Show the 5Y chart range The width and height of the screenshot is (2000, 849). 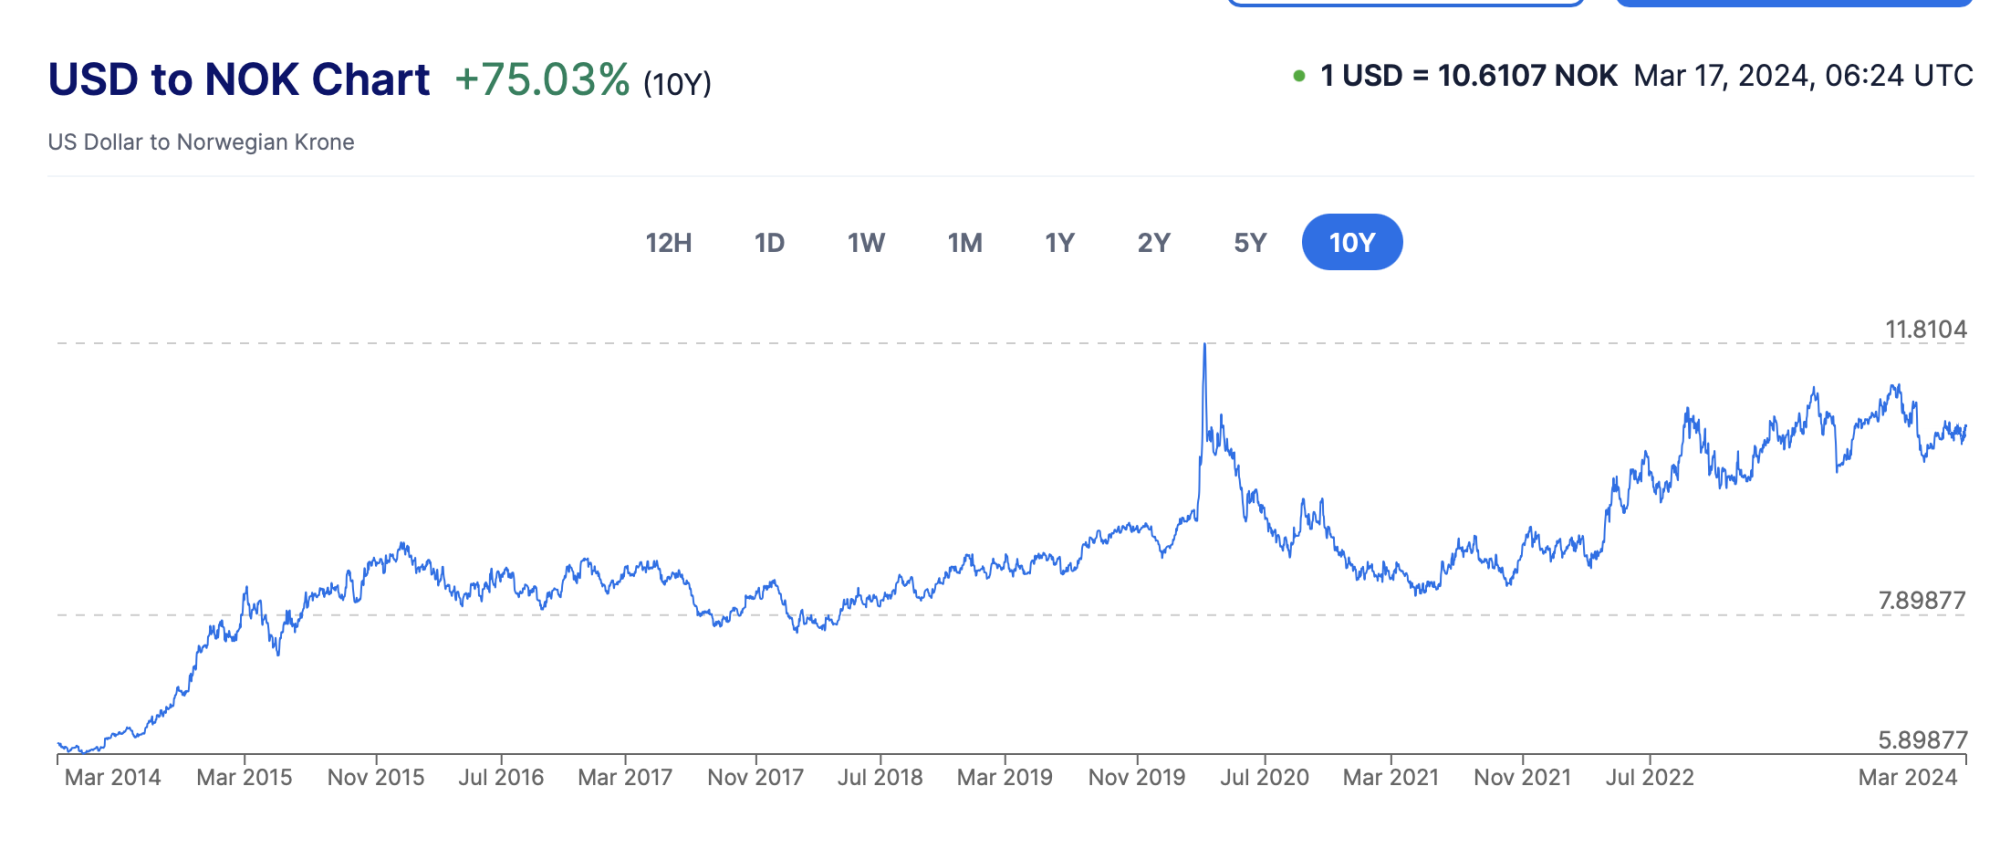coord(1250,242)
